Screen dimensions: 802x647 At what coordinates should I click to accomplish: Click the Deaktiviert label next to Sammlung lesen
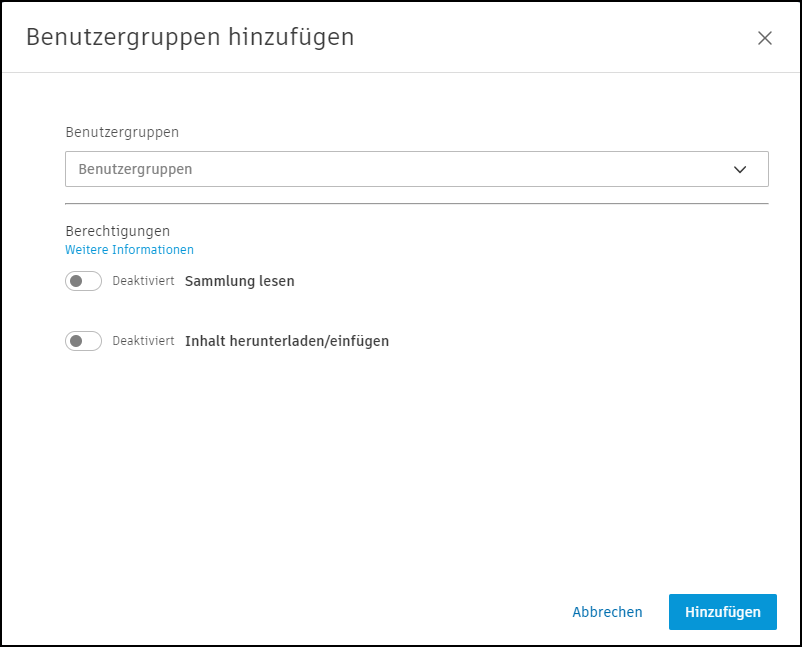tap(144, 281)
